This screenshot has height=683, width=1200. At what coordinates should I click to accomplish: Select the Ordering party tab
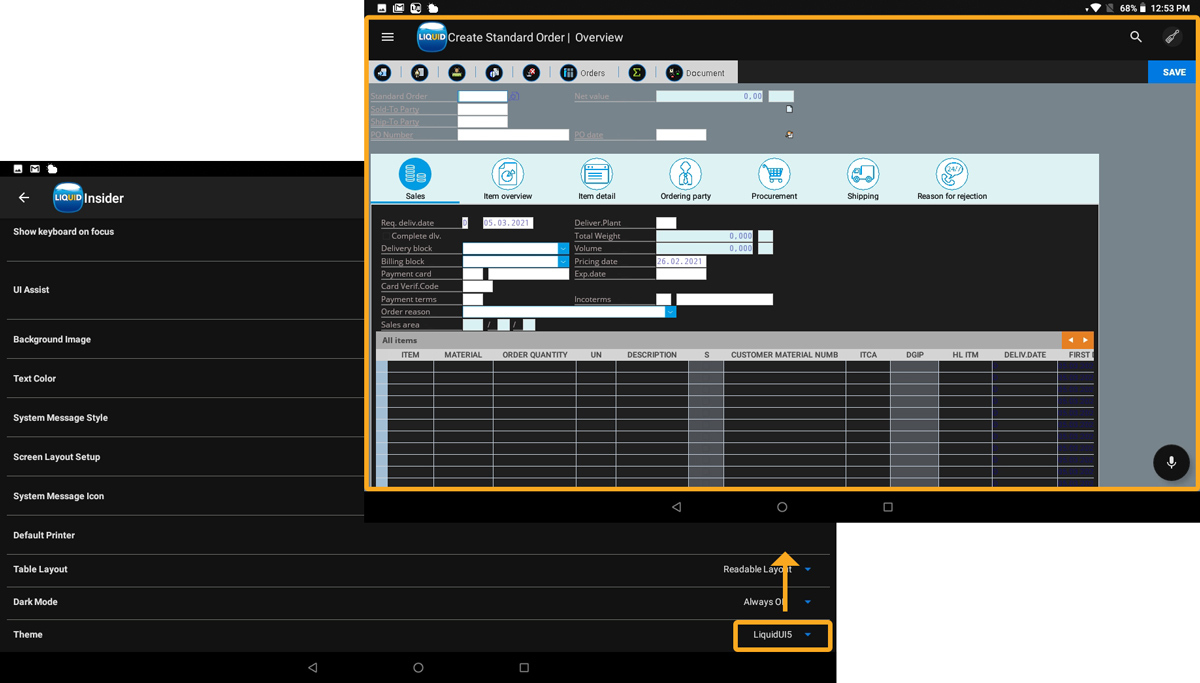[685, 180]
